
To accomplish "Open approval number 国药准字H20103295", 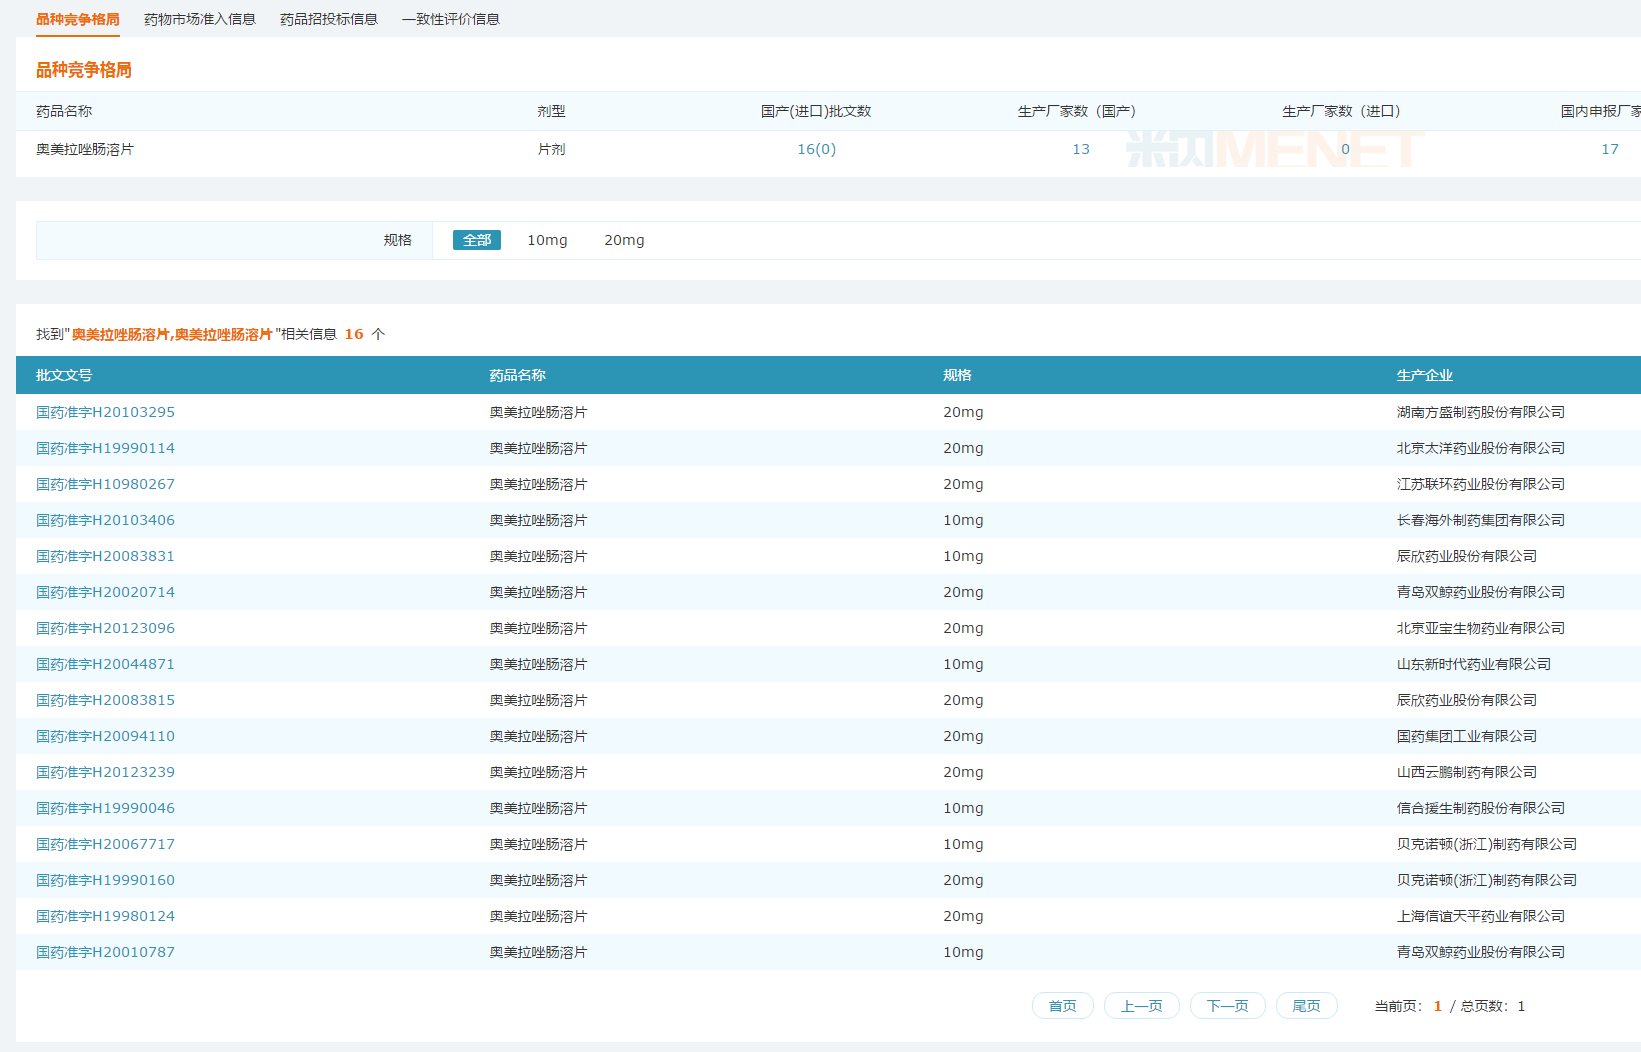I will [x=105, y=412].
